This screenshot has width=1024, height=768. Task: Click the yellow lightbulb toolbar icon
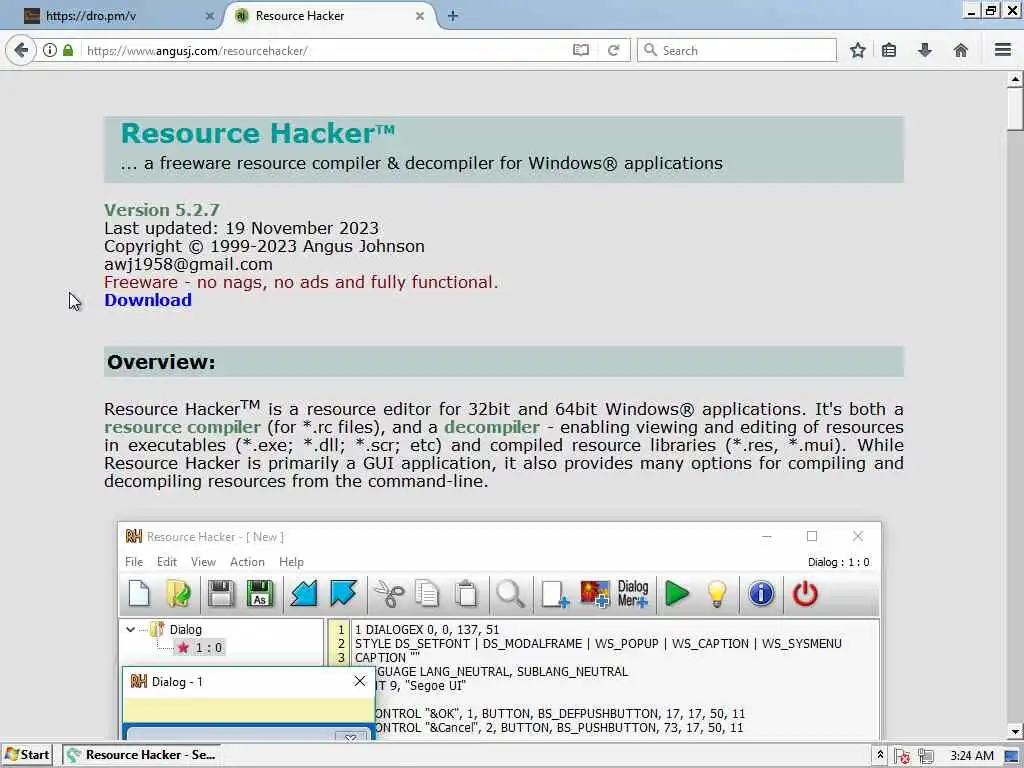click(717, 594)
